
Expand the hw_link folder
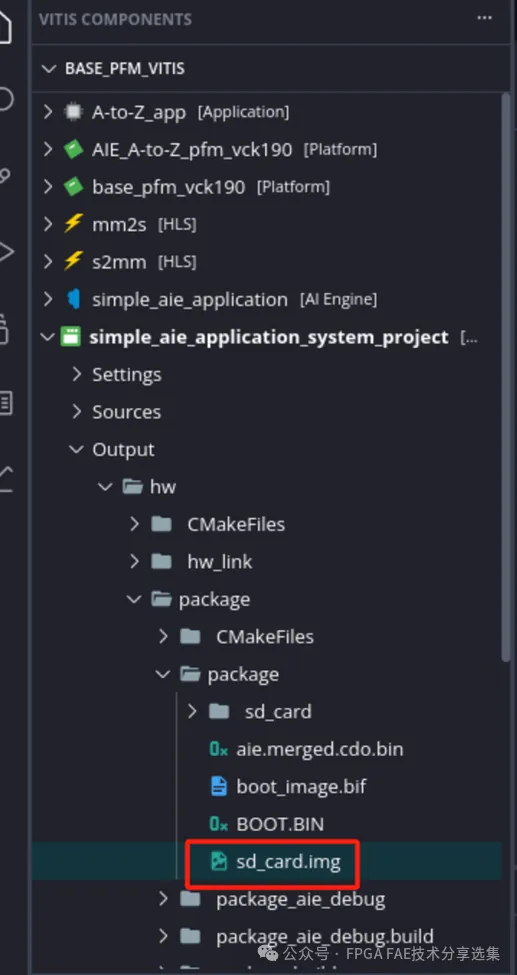click(134, 561)
